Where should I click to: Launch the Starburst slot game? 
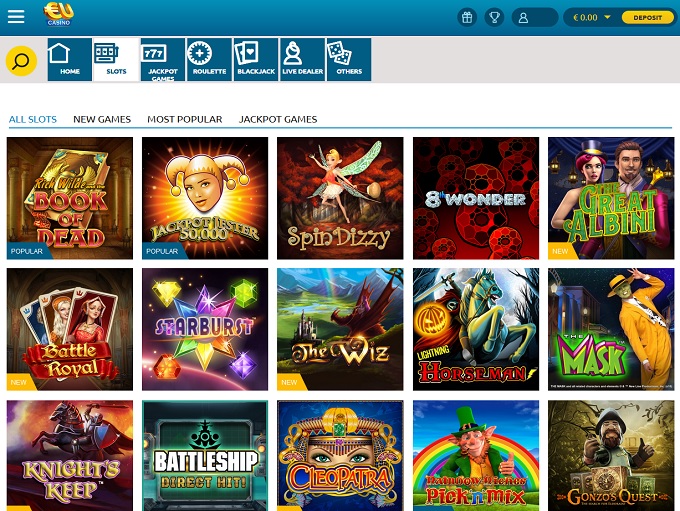[205, 328]
